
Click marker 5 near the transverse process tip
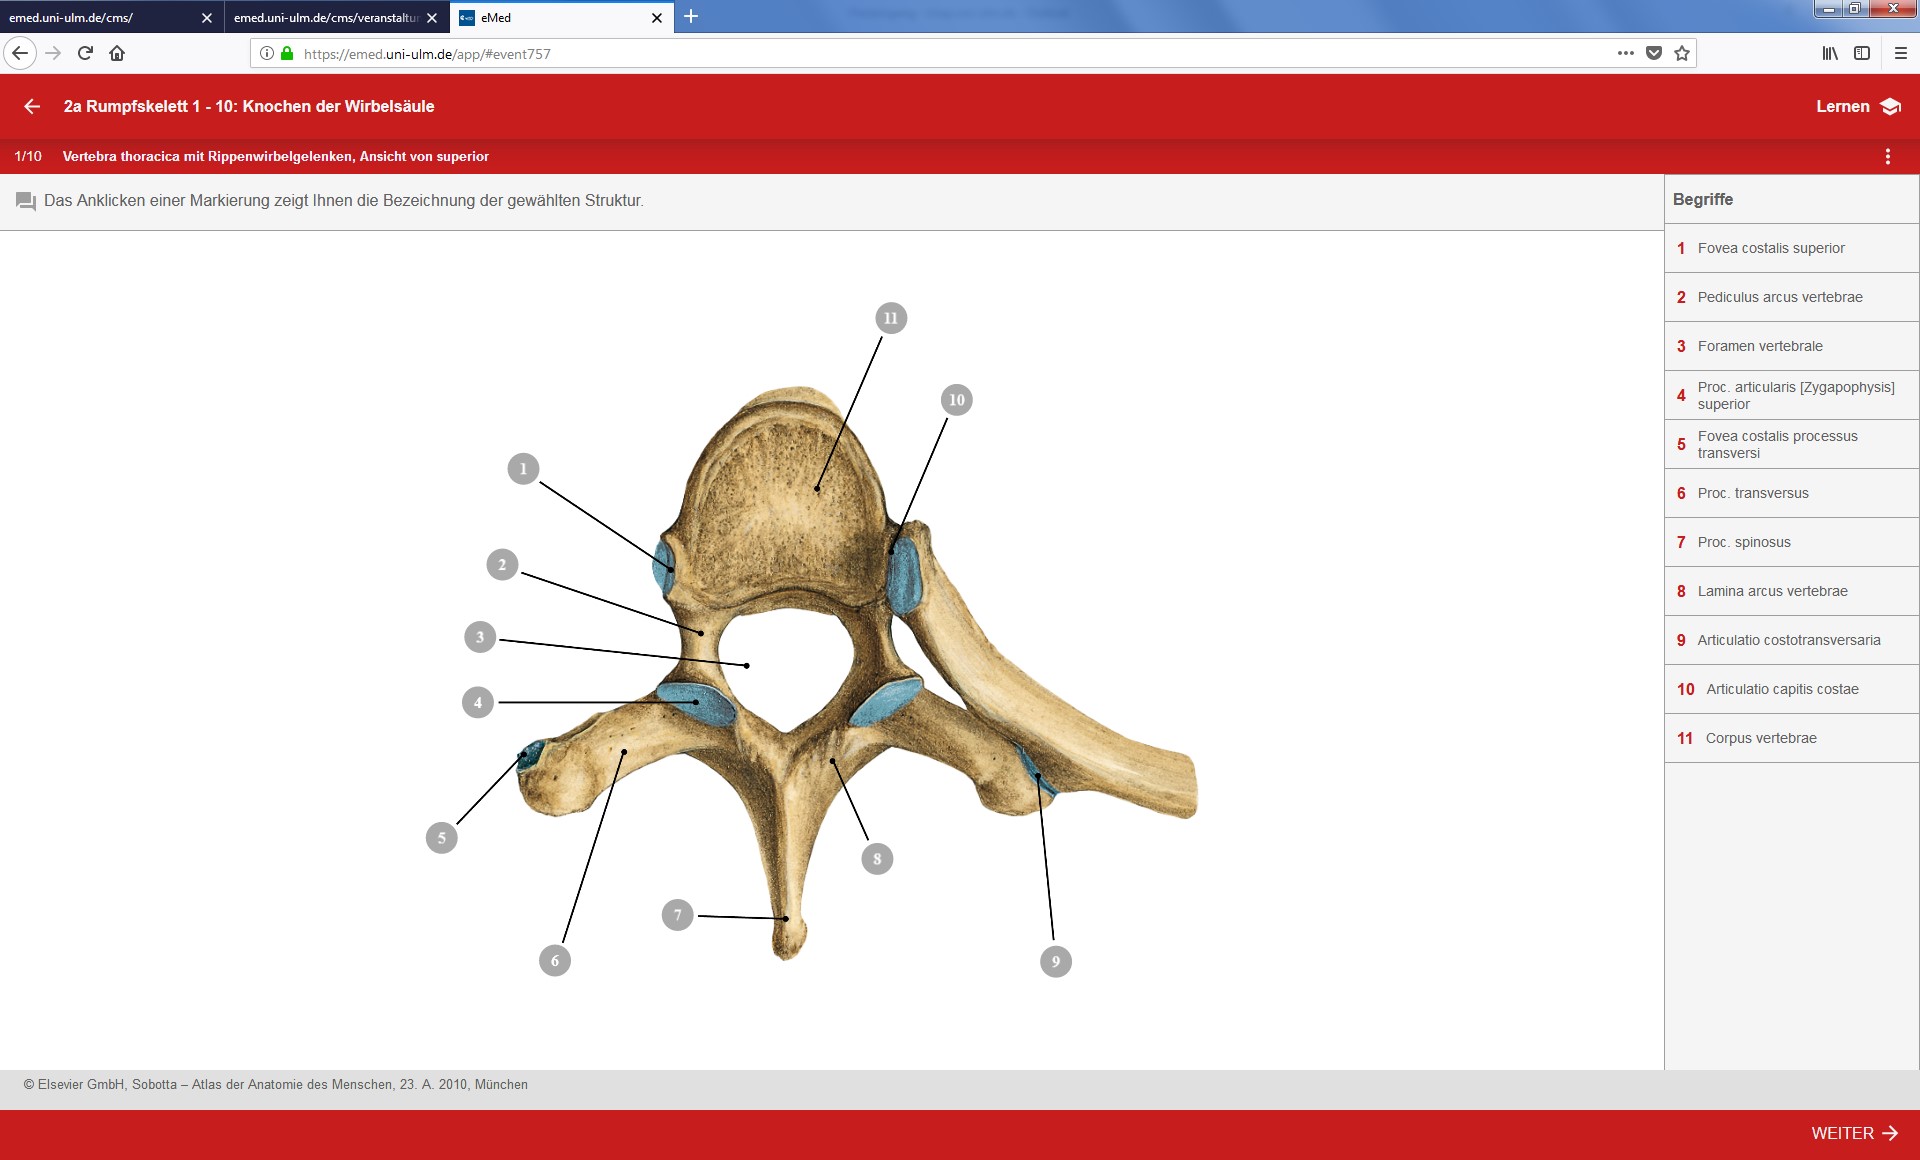(x=441, y=838)
